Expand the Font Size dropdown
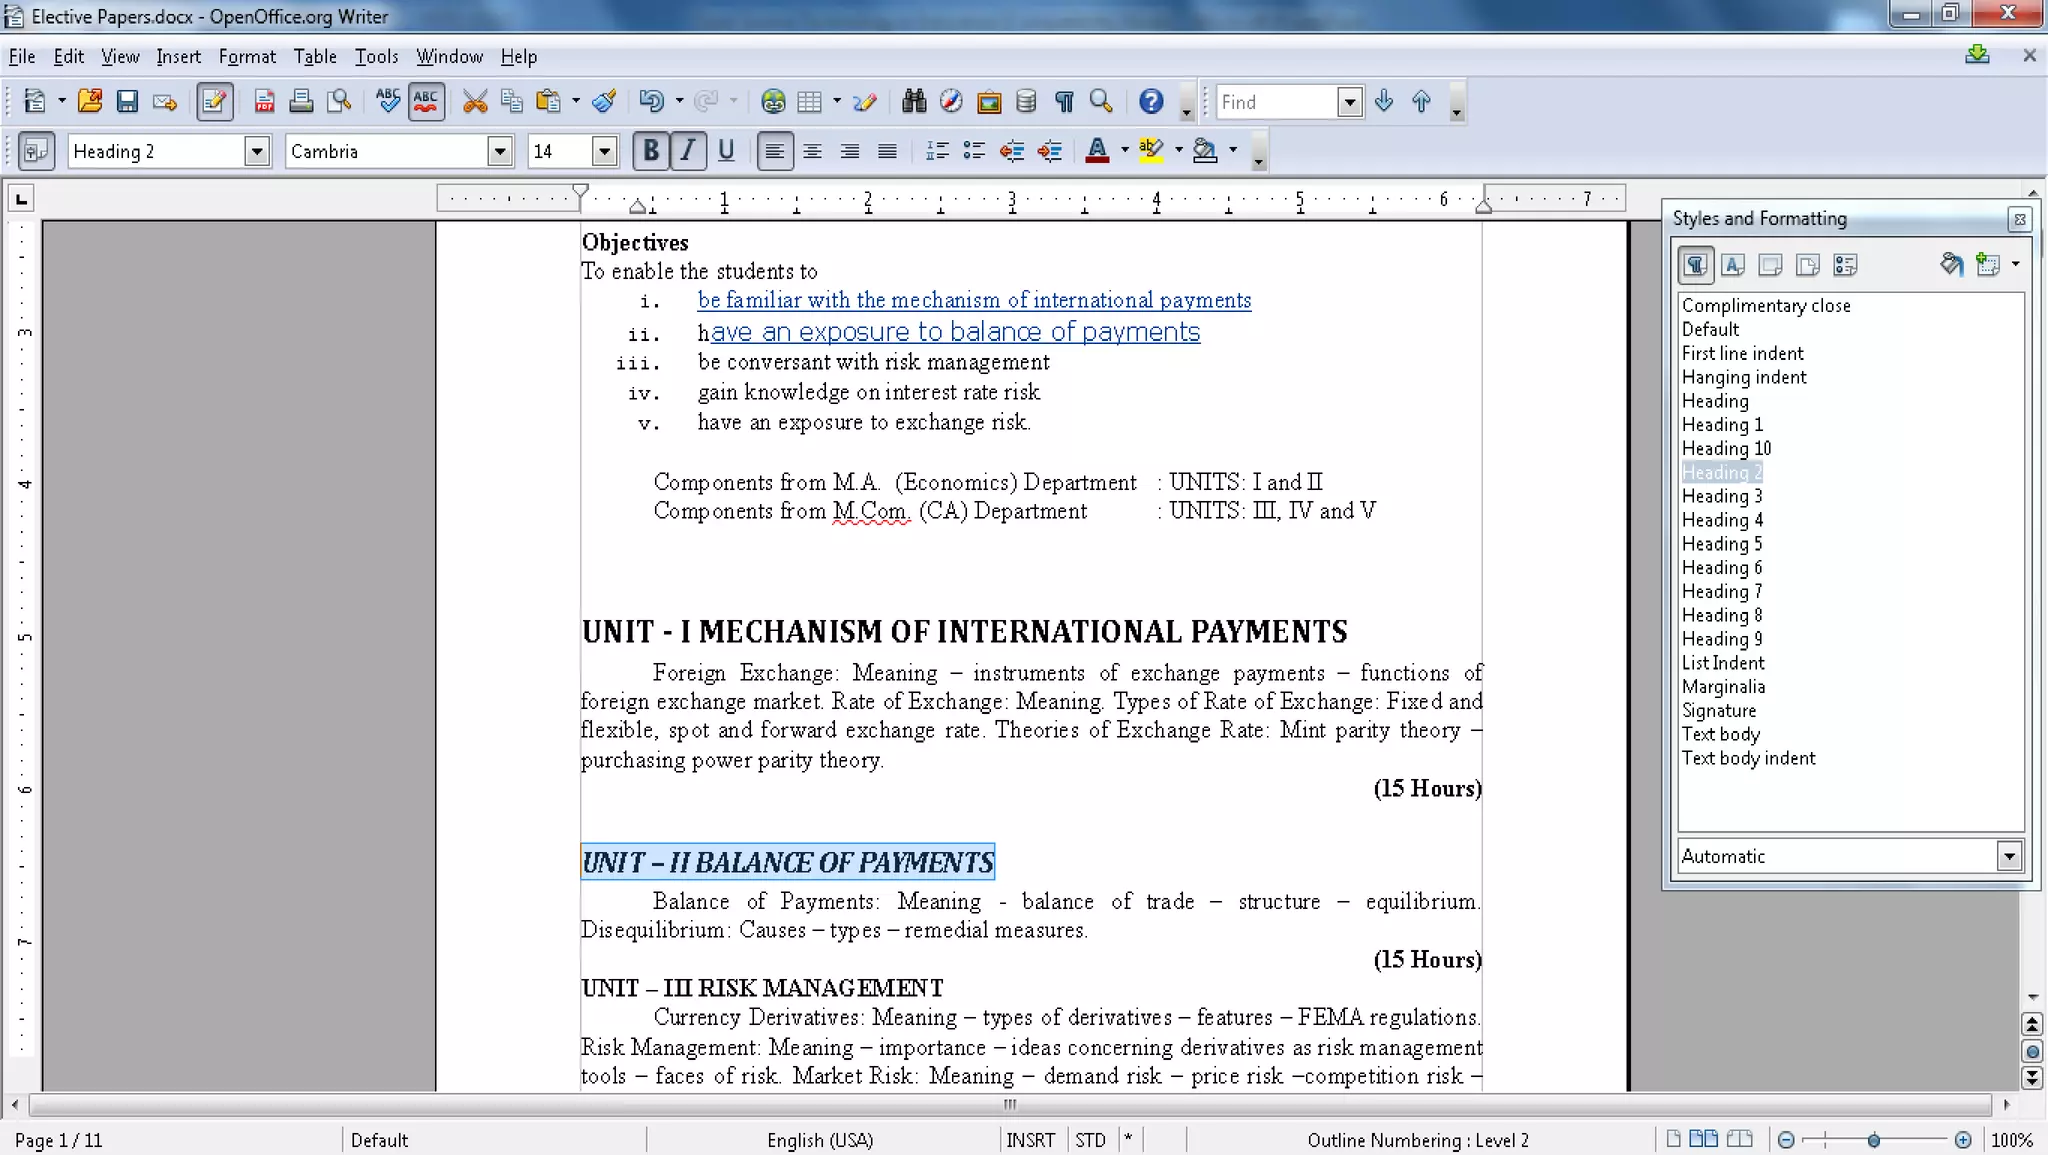2048x1155 pixels. point(603,151)
